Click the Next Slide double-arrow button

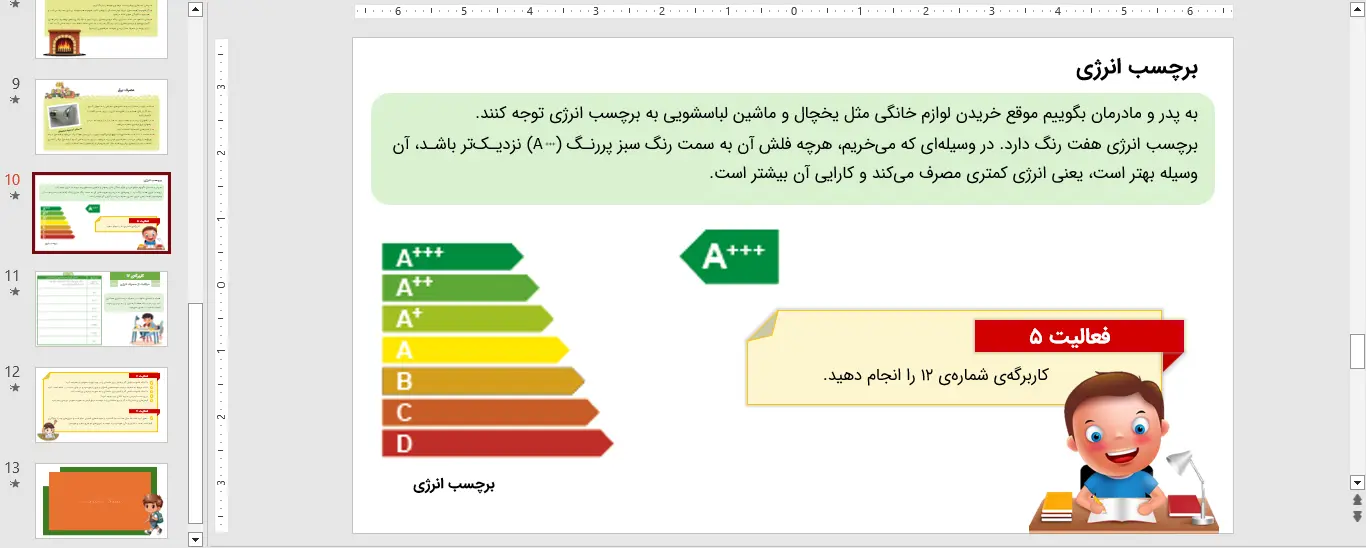[x=1357, y=516]
